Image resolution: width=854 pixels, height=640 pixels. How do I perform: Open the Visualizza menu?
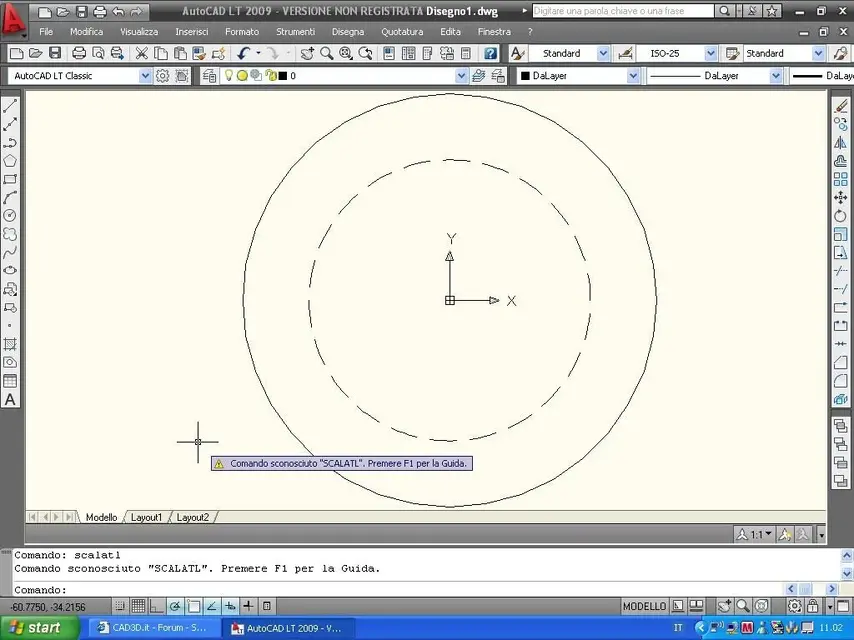coord(139,32)
